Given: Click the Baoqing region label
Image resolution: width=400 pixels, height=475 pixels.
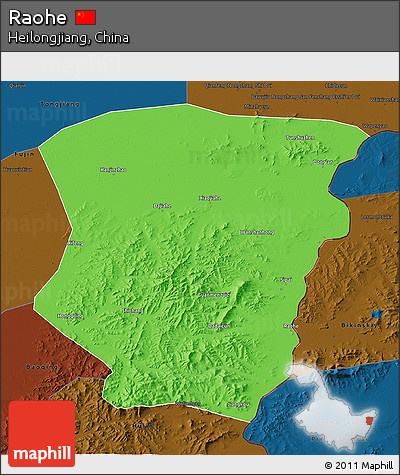Looking at the screenshot, I should tap(42, 367).
